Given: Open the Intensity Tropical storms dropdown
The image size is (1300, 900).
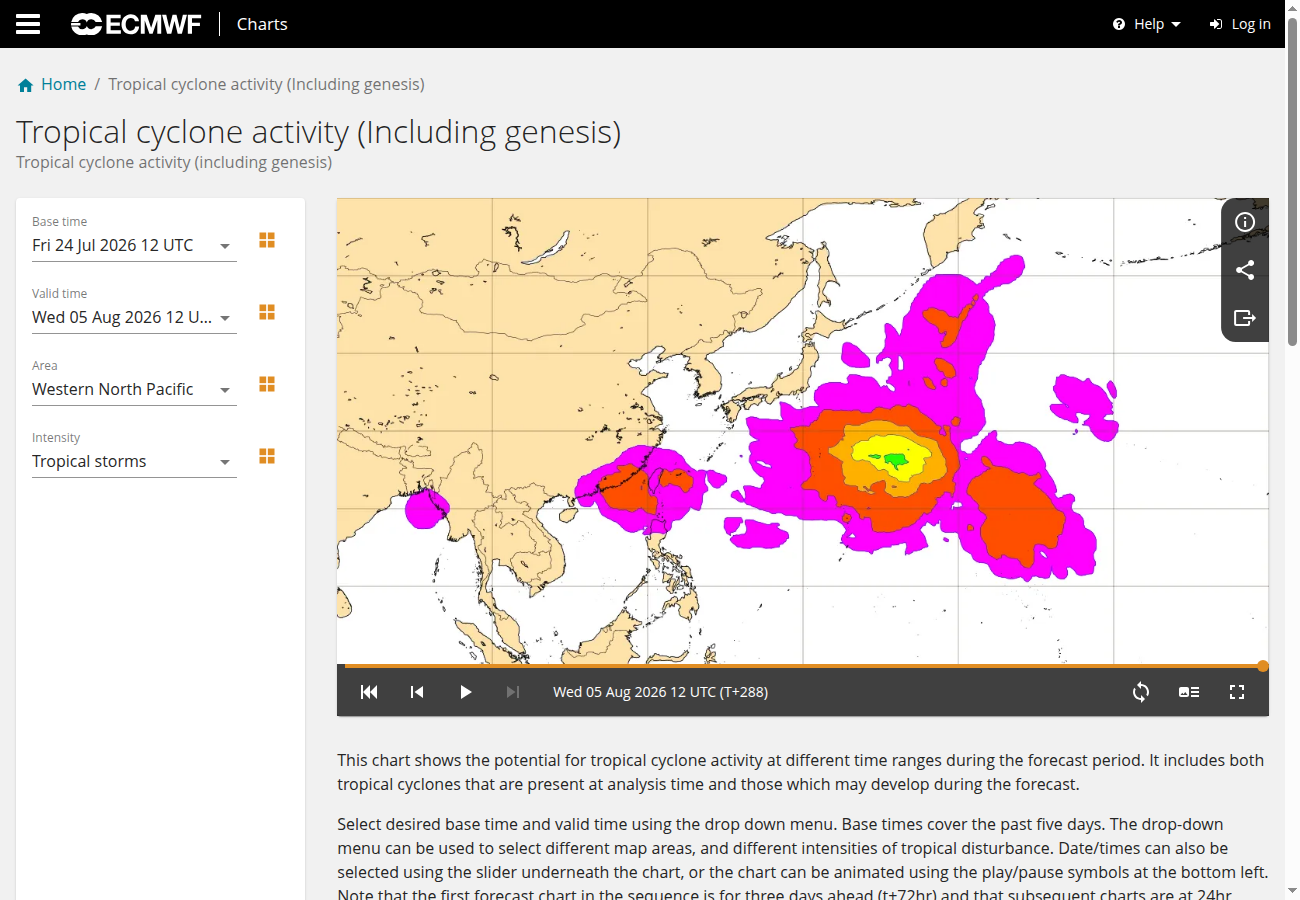Looking at the screenshot, I should click(x=134, y=462).
